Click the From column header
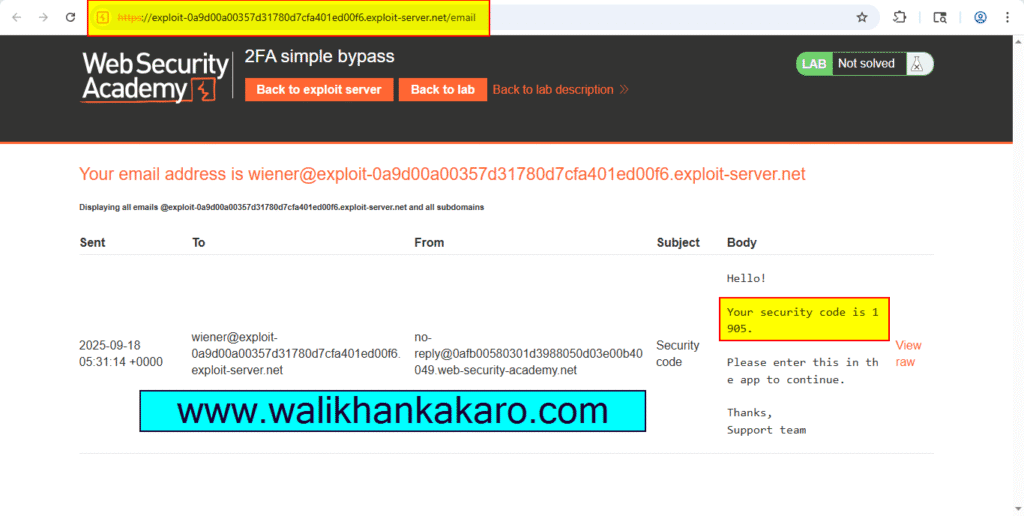Screen dimensions: 1024x516 (429, 242)
